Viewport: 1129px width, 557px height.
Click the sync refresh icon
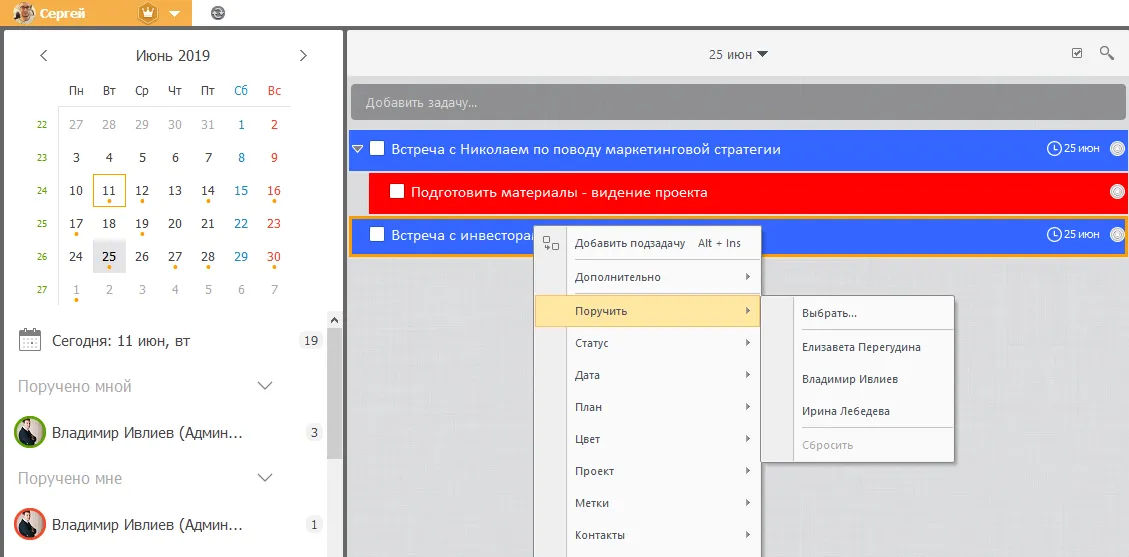[x=218, y=13]
